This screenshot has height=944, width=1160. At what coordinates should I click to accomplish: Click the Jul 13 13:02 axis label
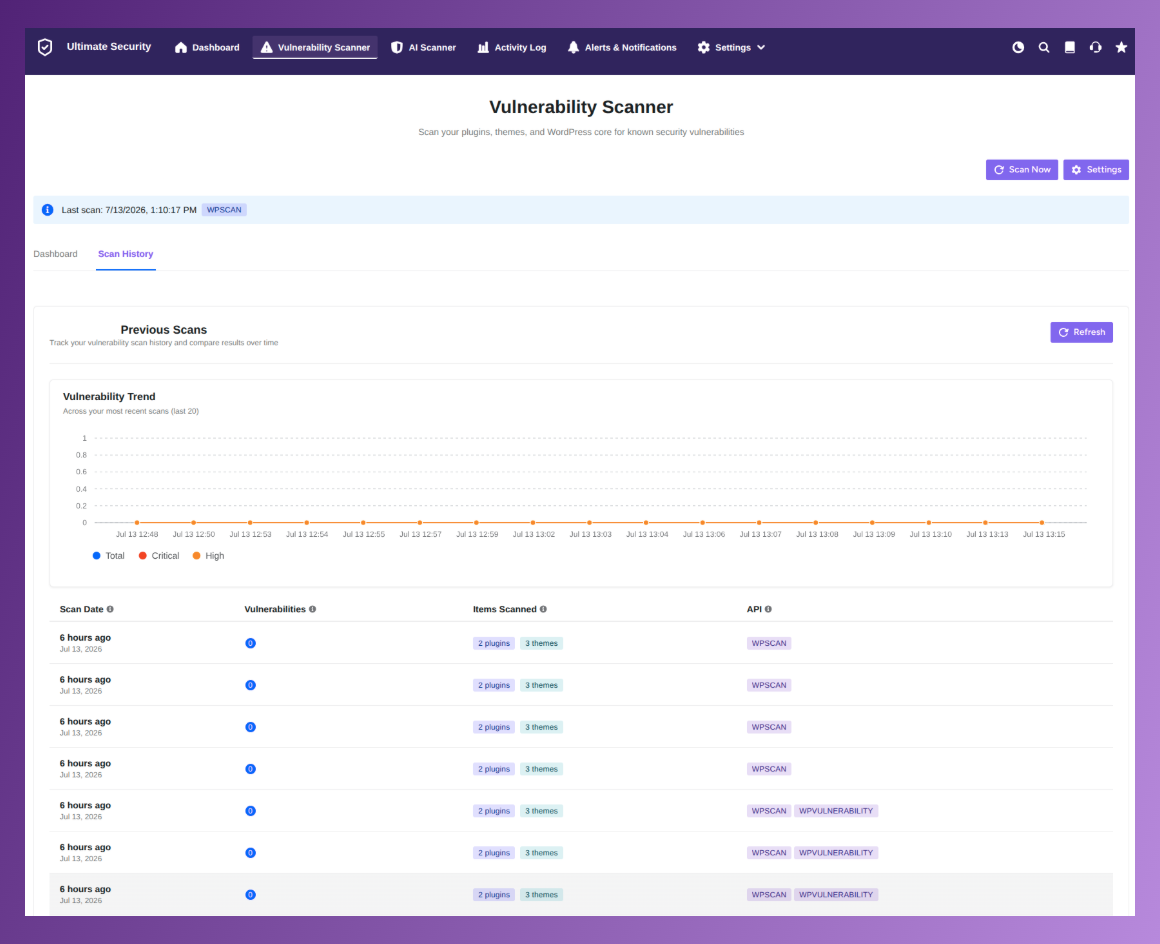(533, 534)
